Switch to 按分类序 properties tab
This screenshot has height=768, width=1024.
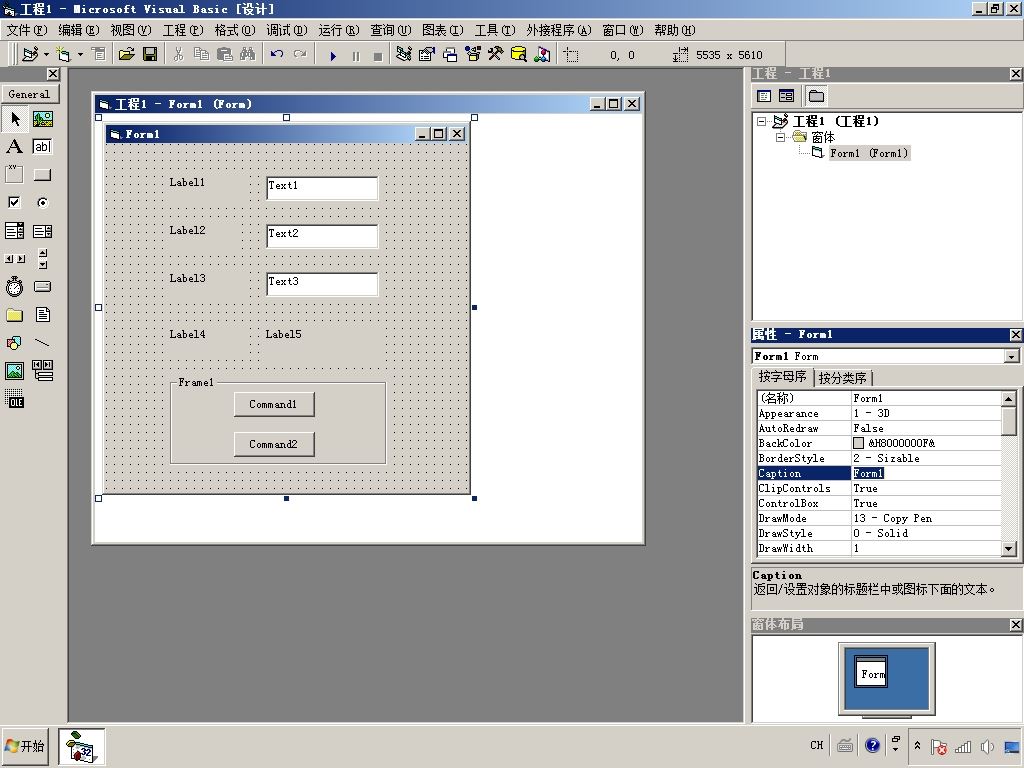(842, 378)
